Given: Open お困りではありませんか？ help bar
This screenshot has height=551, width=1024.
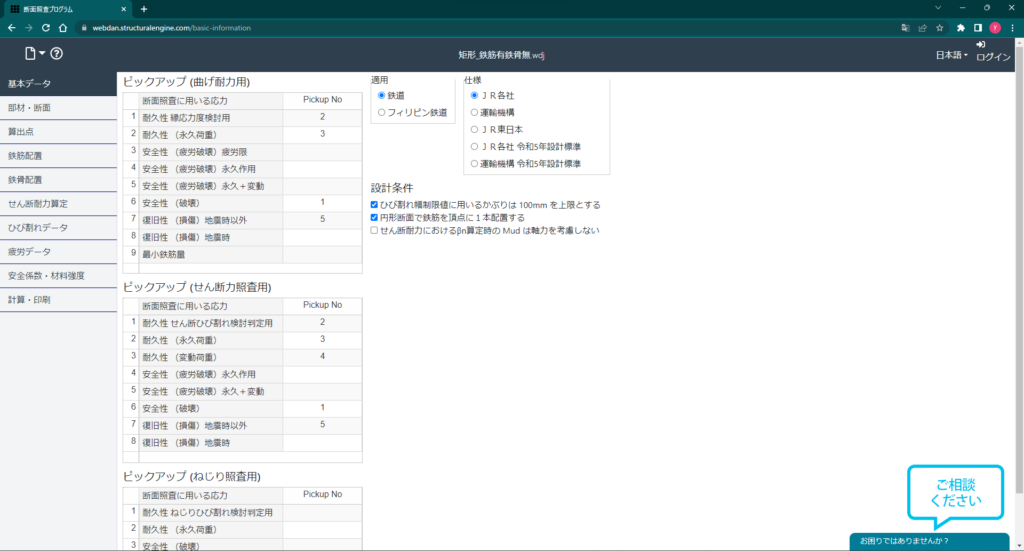Looking at the screenshot, I should point(929,541).
